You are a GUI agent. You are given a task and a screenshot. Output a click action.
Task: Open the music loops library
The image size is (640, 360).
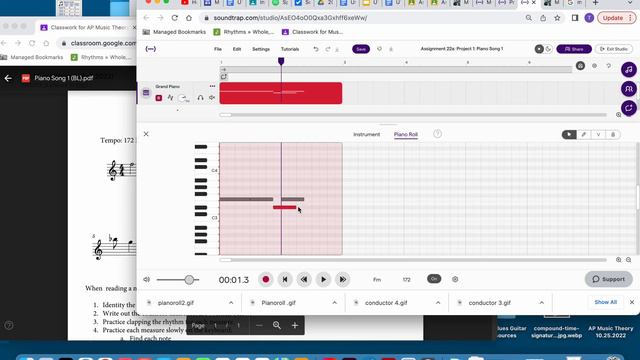coord(629,69)
